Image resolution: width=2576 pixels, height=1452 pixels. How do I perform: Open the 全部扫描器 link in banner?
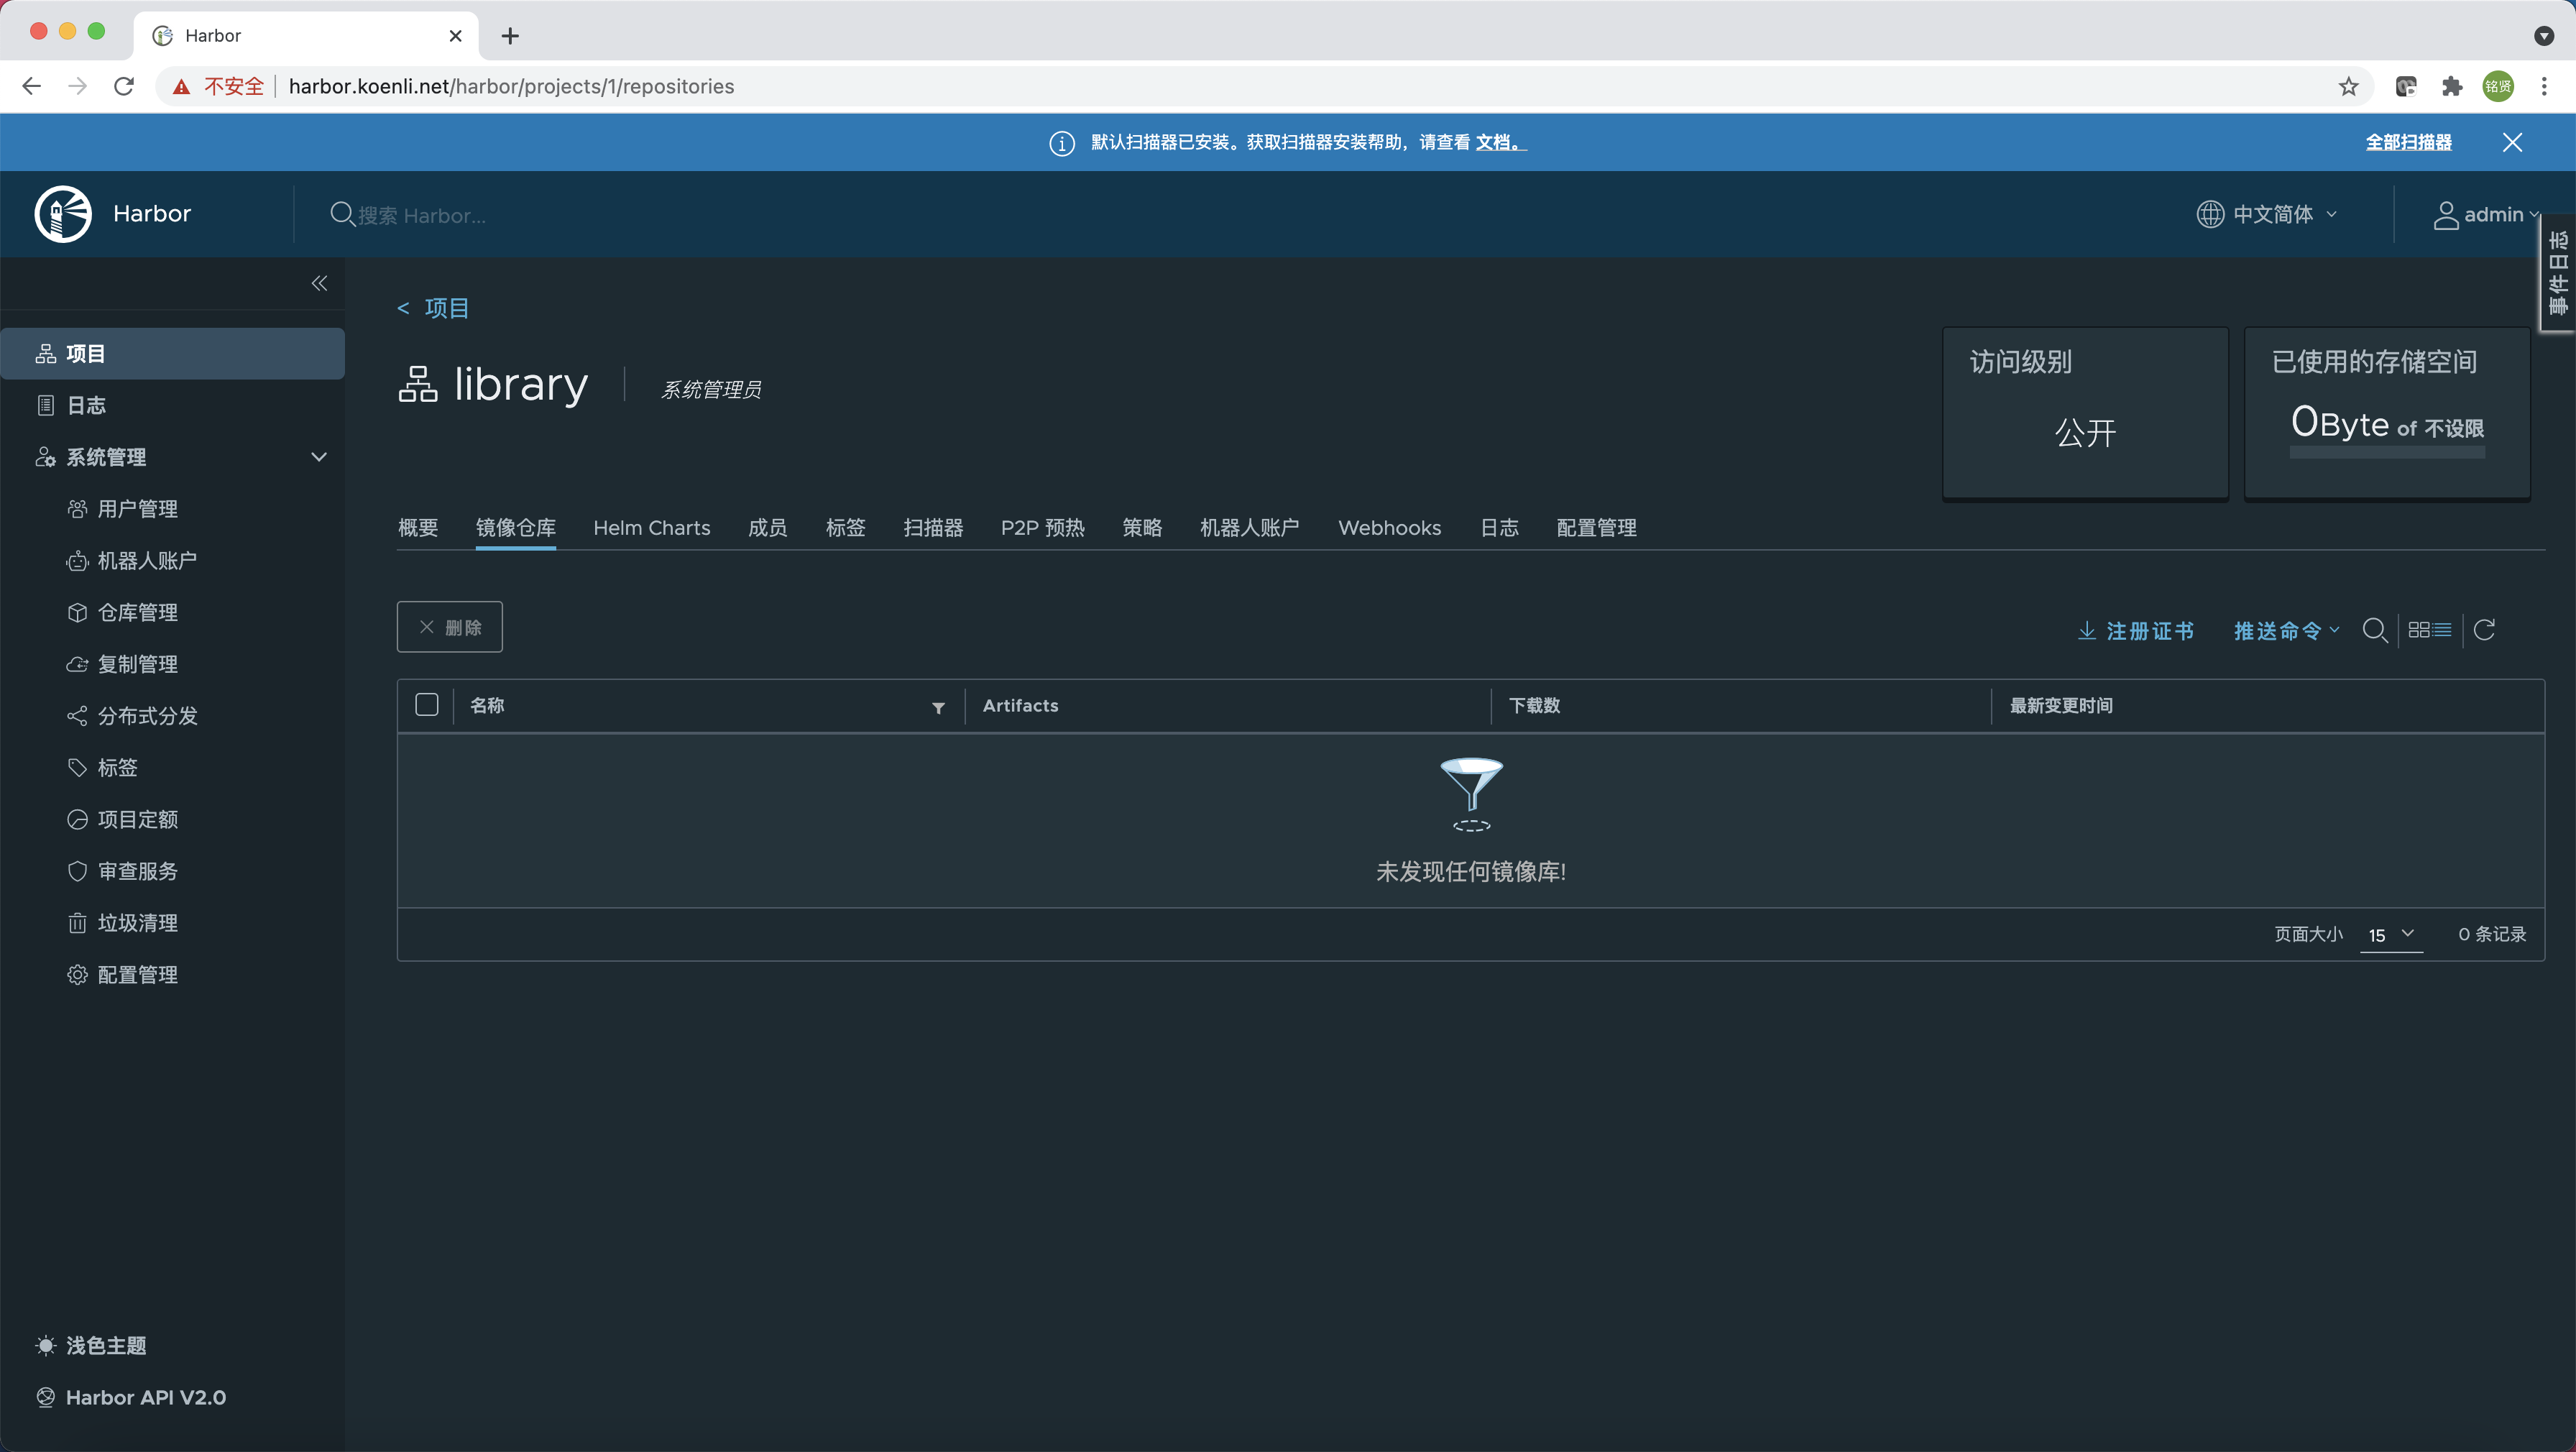2408,142
